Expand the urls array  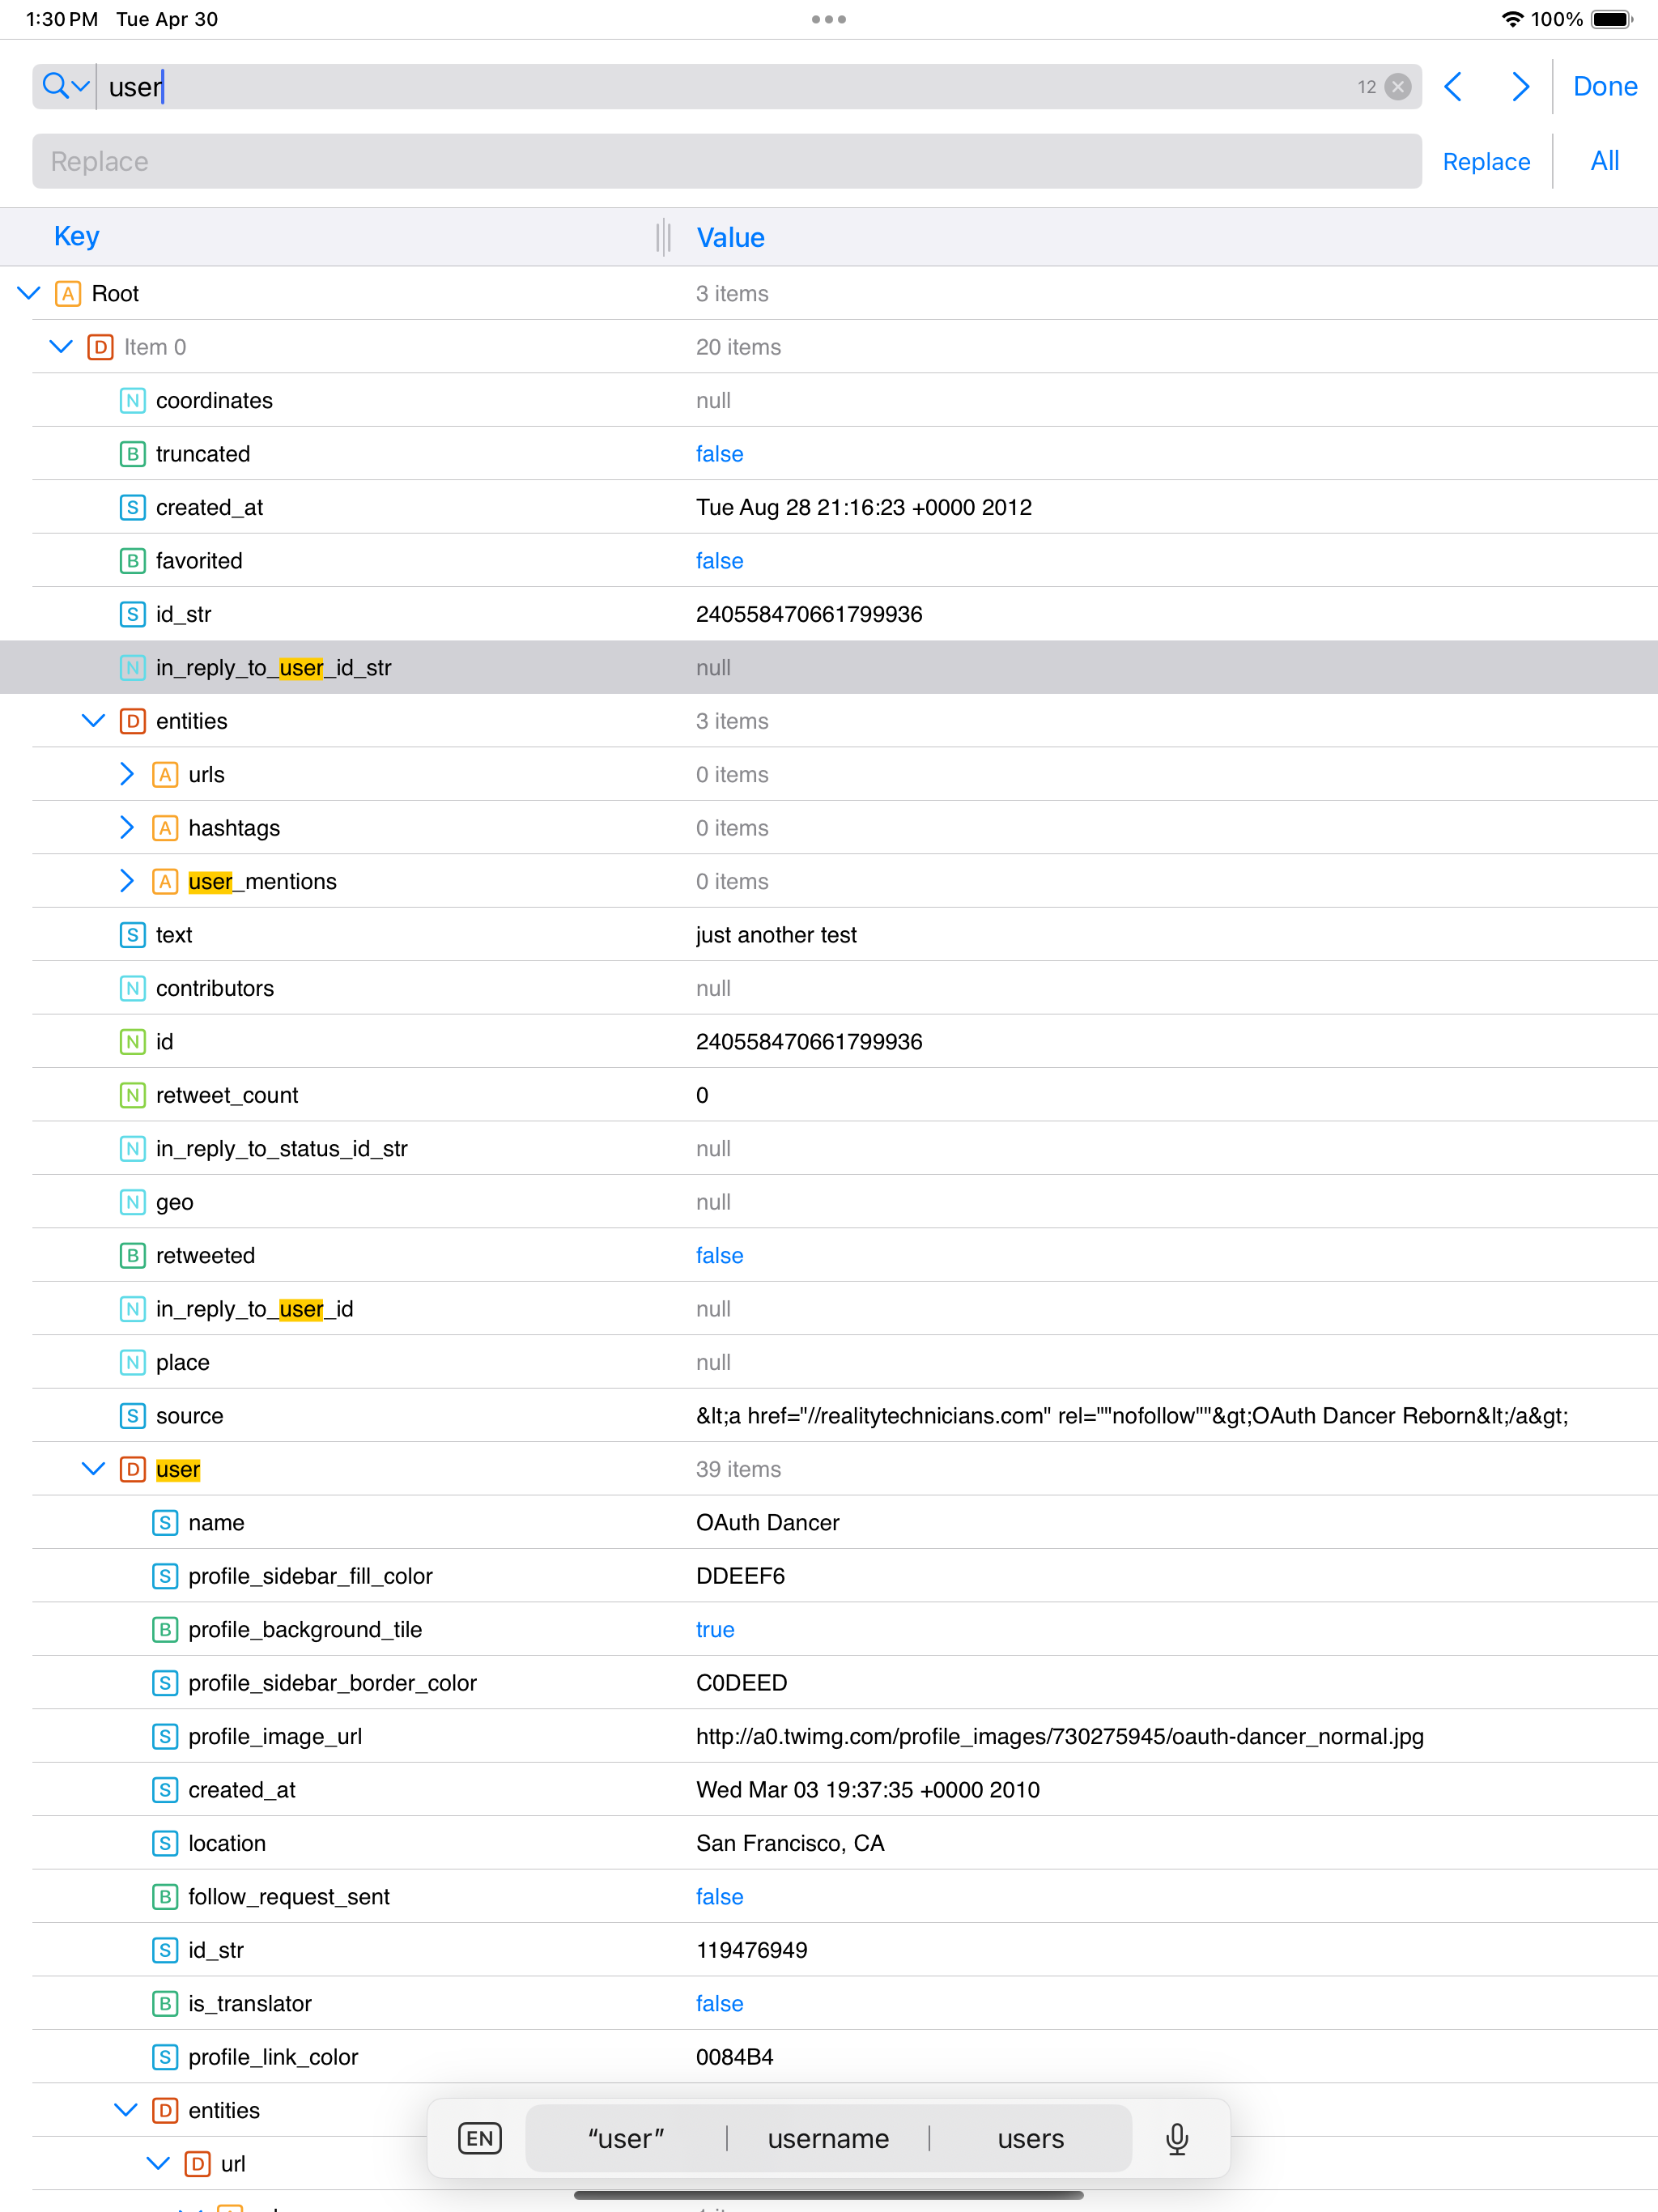coord(126,775)
